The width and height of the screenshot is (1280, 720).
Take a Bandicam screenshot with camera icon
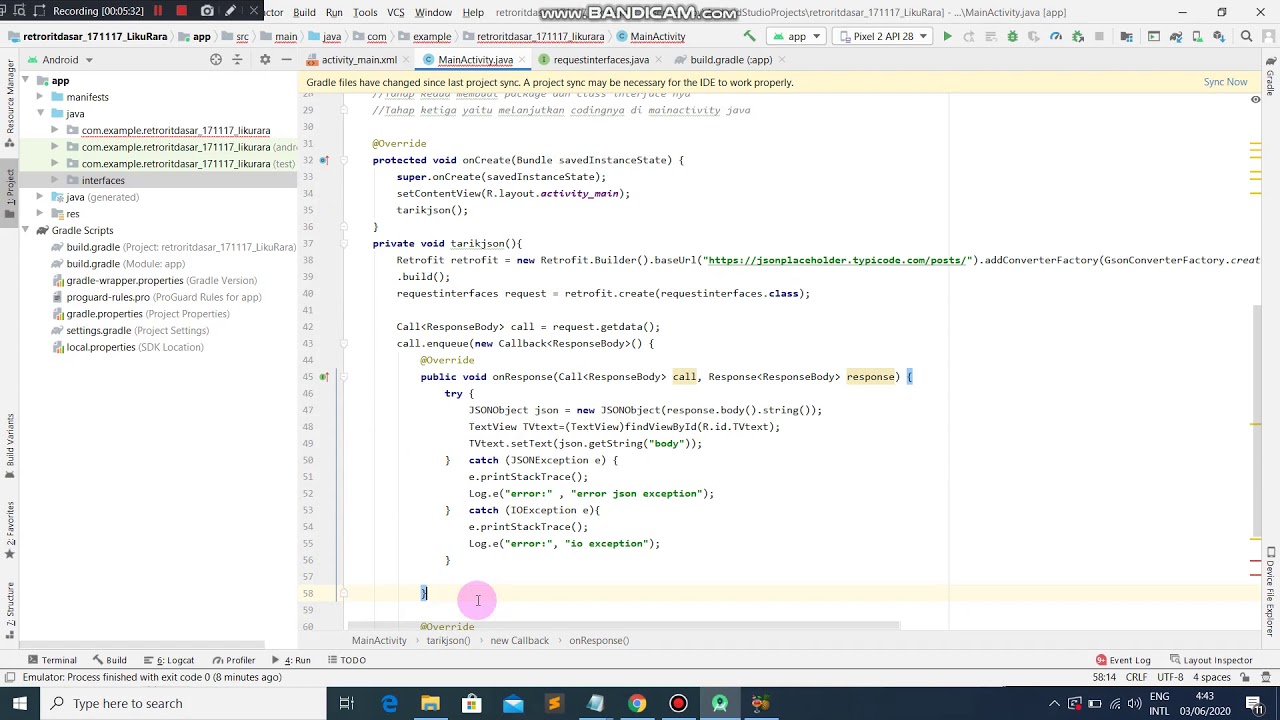click(x=207, y=11)
